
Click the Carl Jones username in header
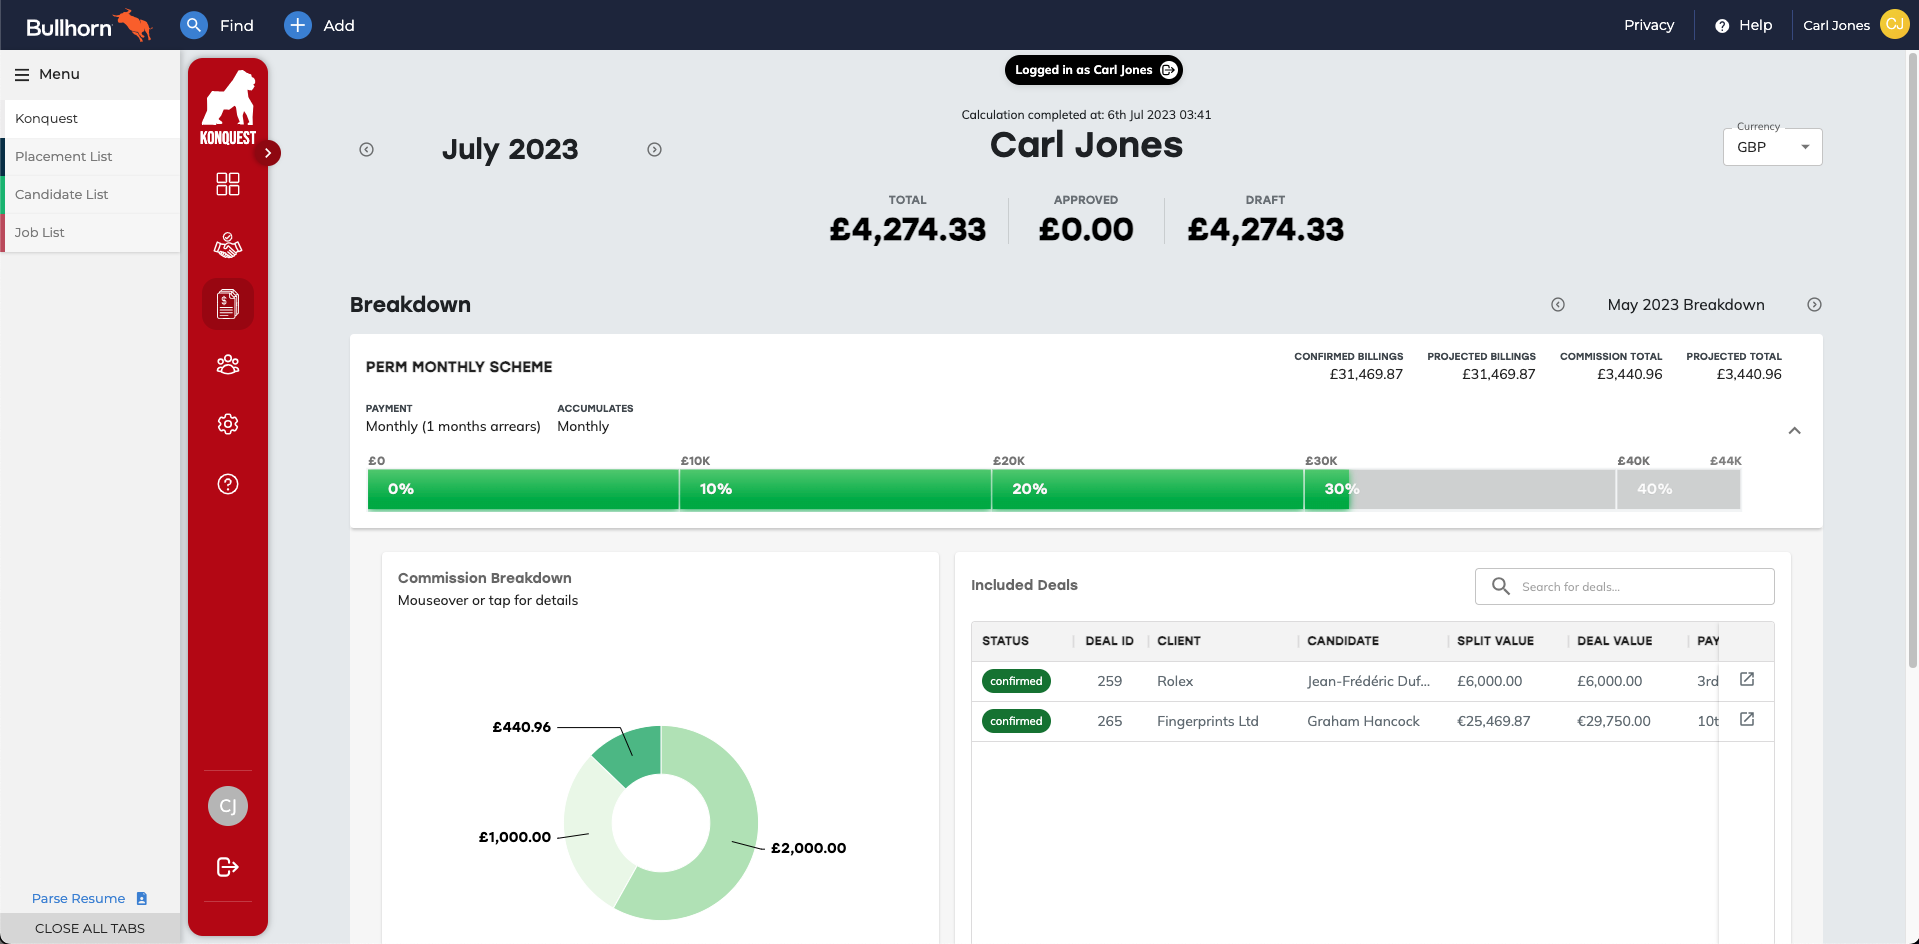coord(1836,25)
